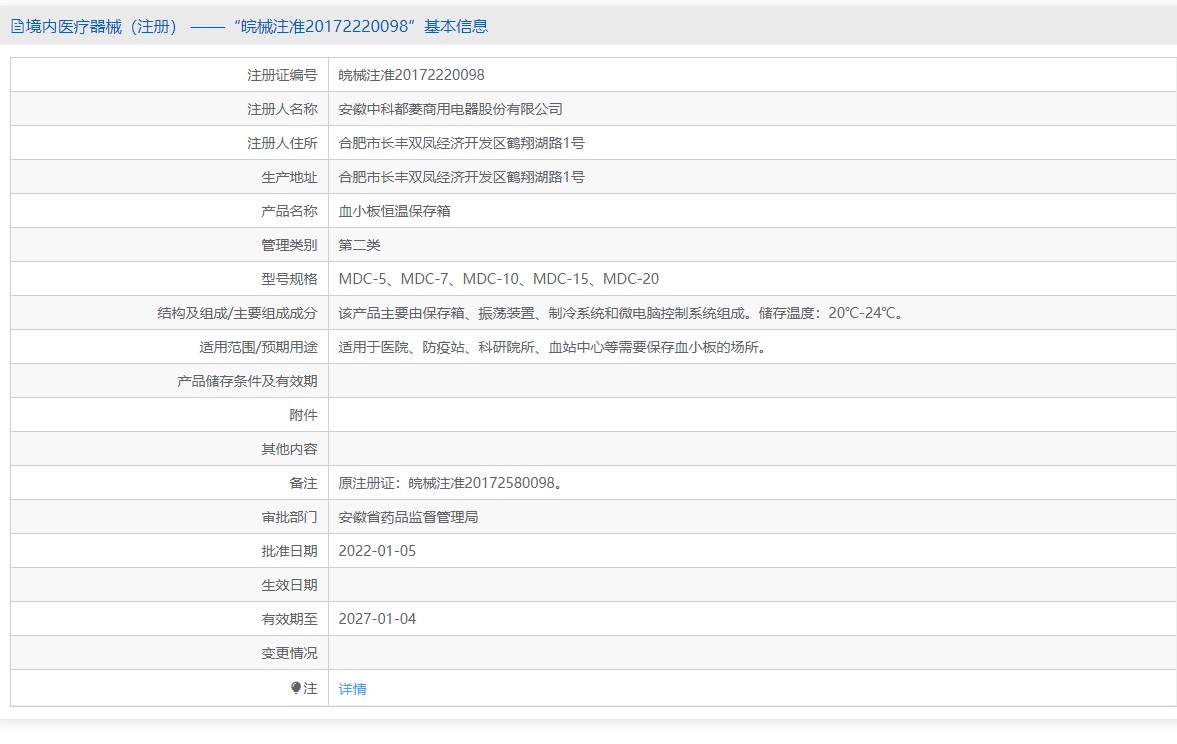The width and height of the screenshot is (1177, 744).
Task: Select the text beginning 适用于医院、防疫站
Action: pyautogui.click(x=554, y=347)
